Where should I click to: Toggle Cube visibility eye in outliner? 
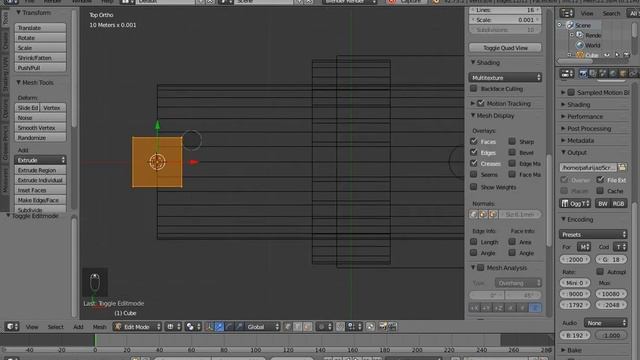(607, 55)
